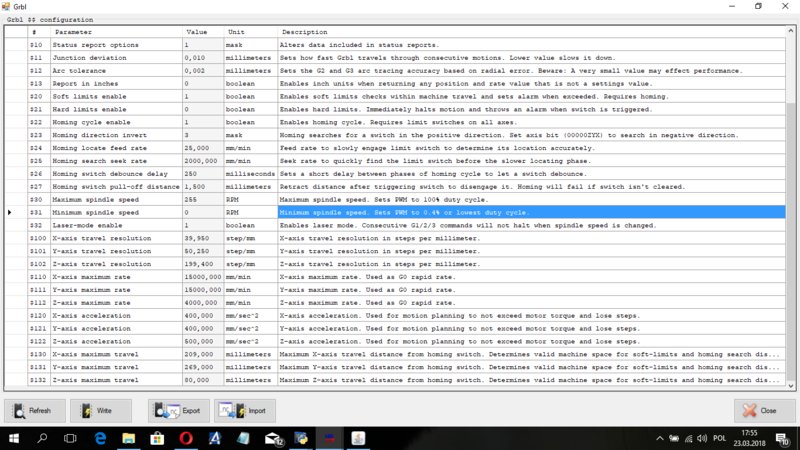
Task: Click the Laser-mode enable description text
Action: pos(468,226)
